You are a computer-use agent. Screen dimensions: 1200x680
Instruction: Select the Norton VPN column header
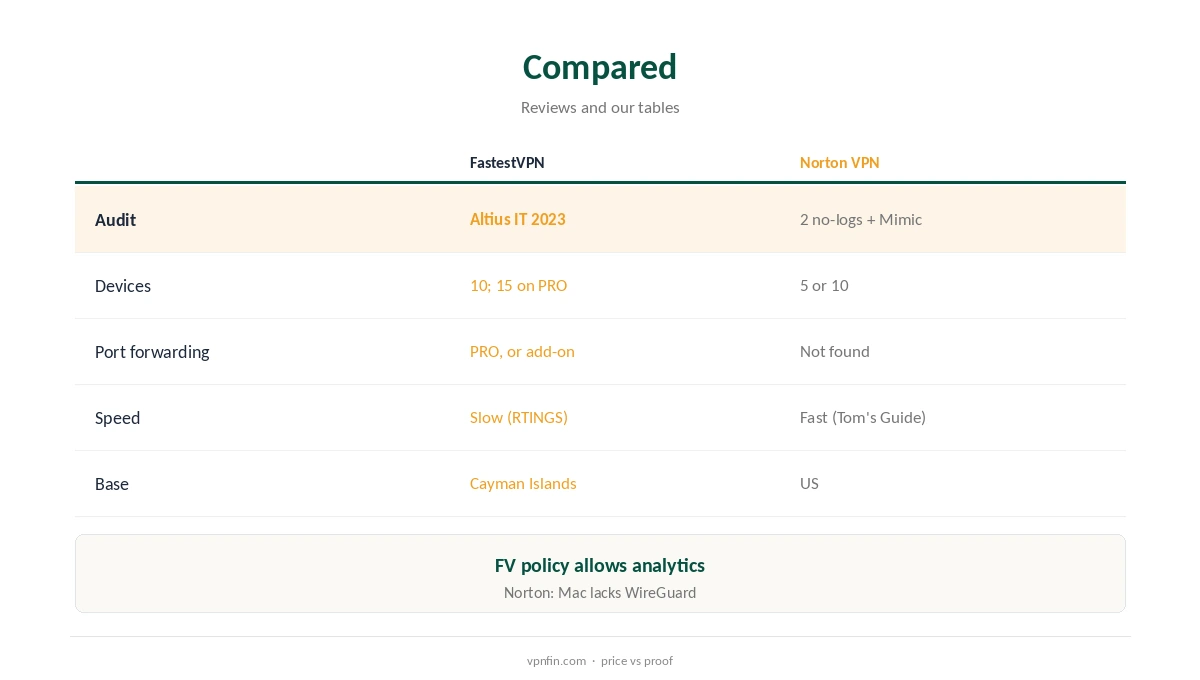tap(839, 162)
